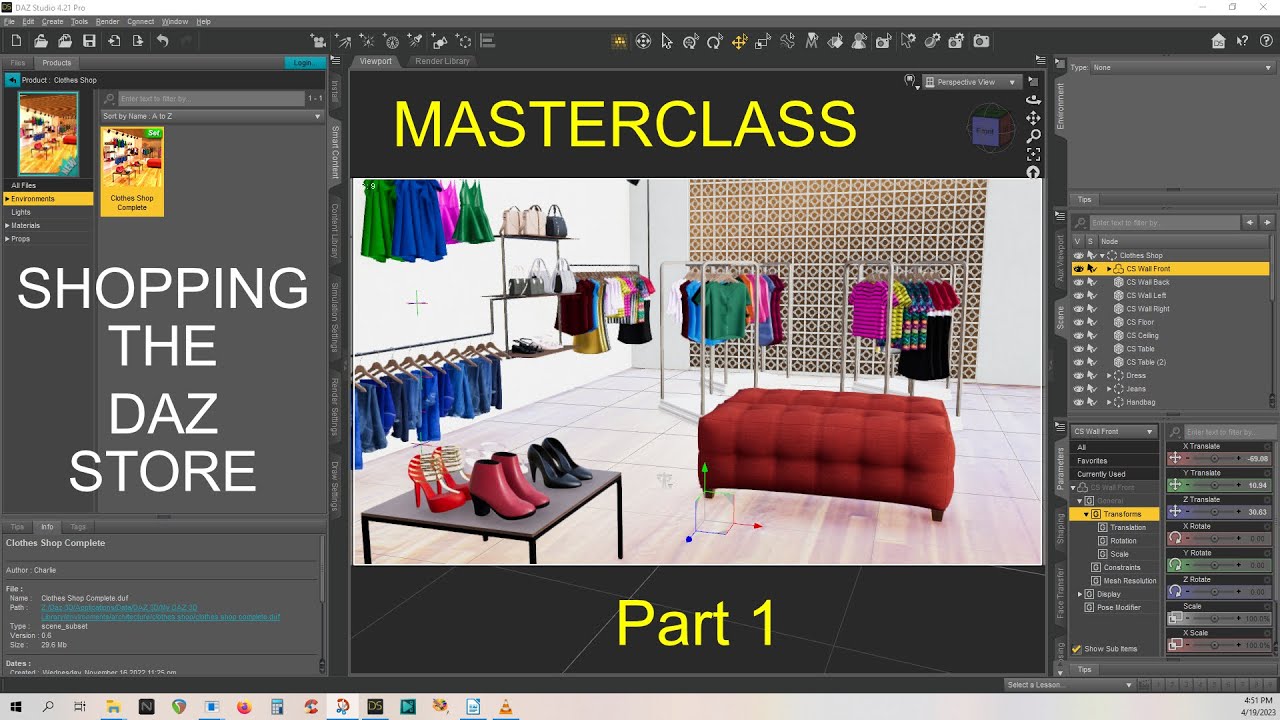Hide the Handbag node via eye icon
The width and height of the screenshot is (1280, 720).
tap(1078, 402)
